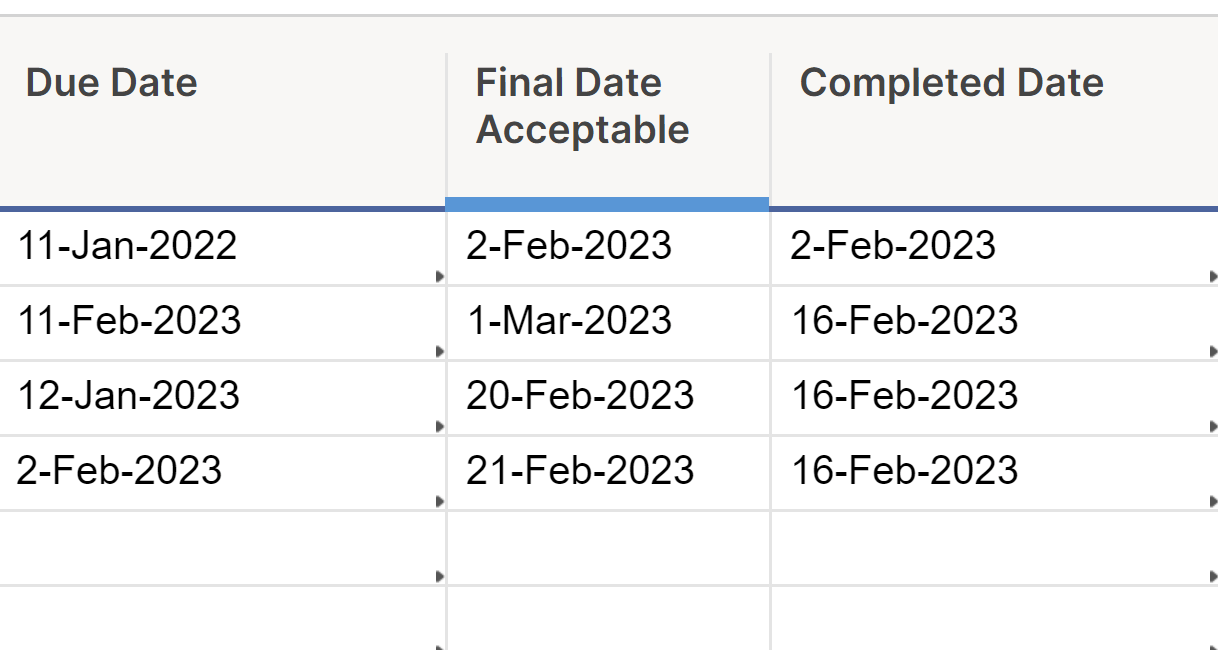Select the 1-Mar-2023 final date cell

coord(568,321)
